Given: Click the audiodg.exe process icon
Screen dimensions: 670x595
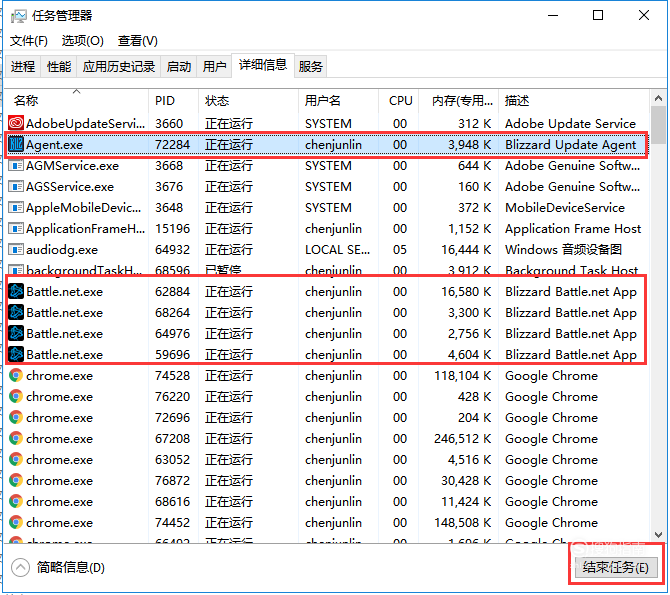Looking at the screenshot, I should pos(16,249).
